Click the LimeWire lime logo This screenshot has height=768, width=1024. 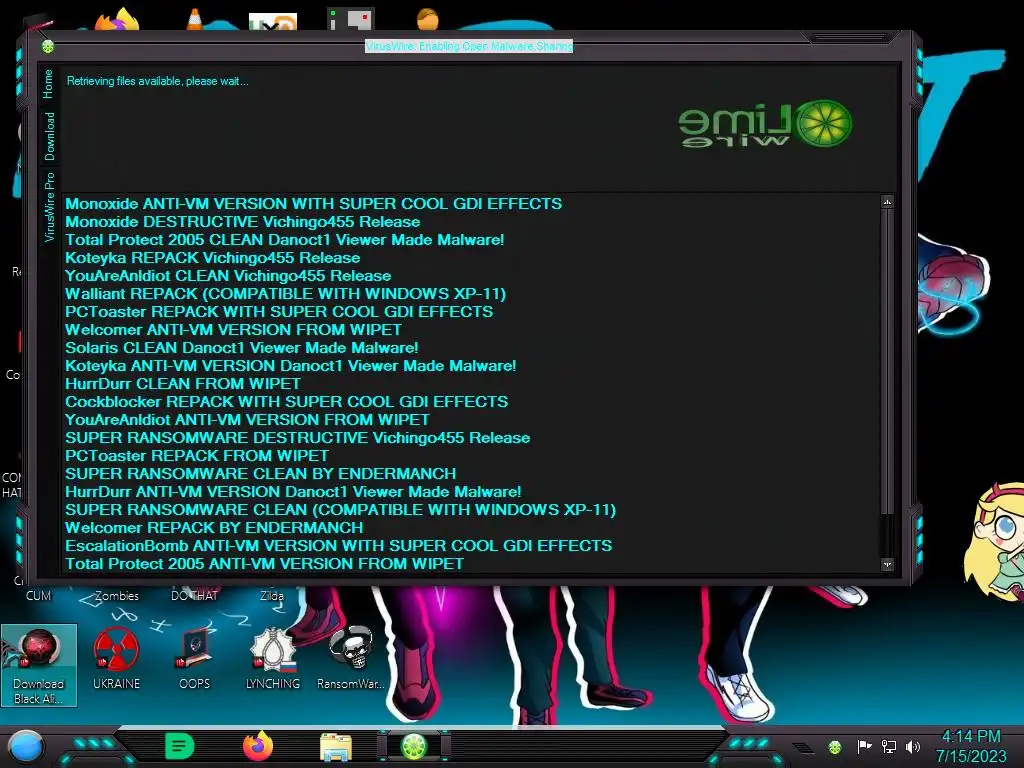pos(825,123)
